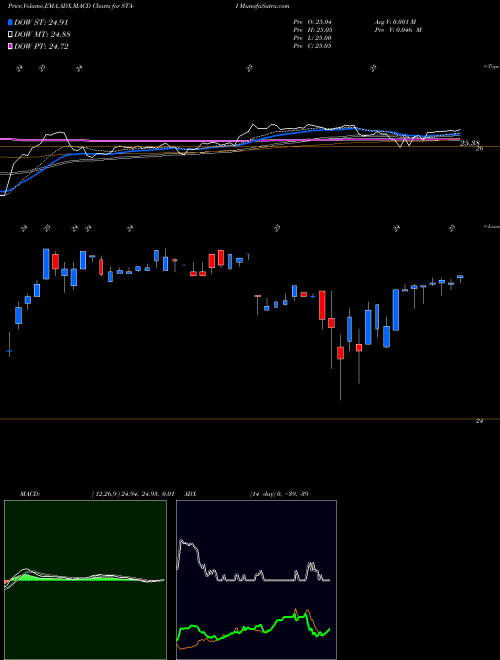Click the Pre O: 25.04 open value

pos(312,21)
